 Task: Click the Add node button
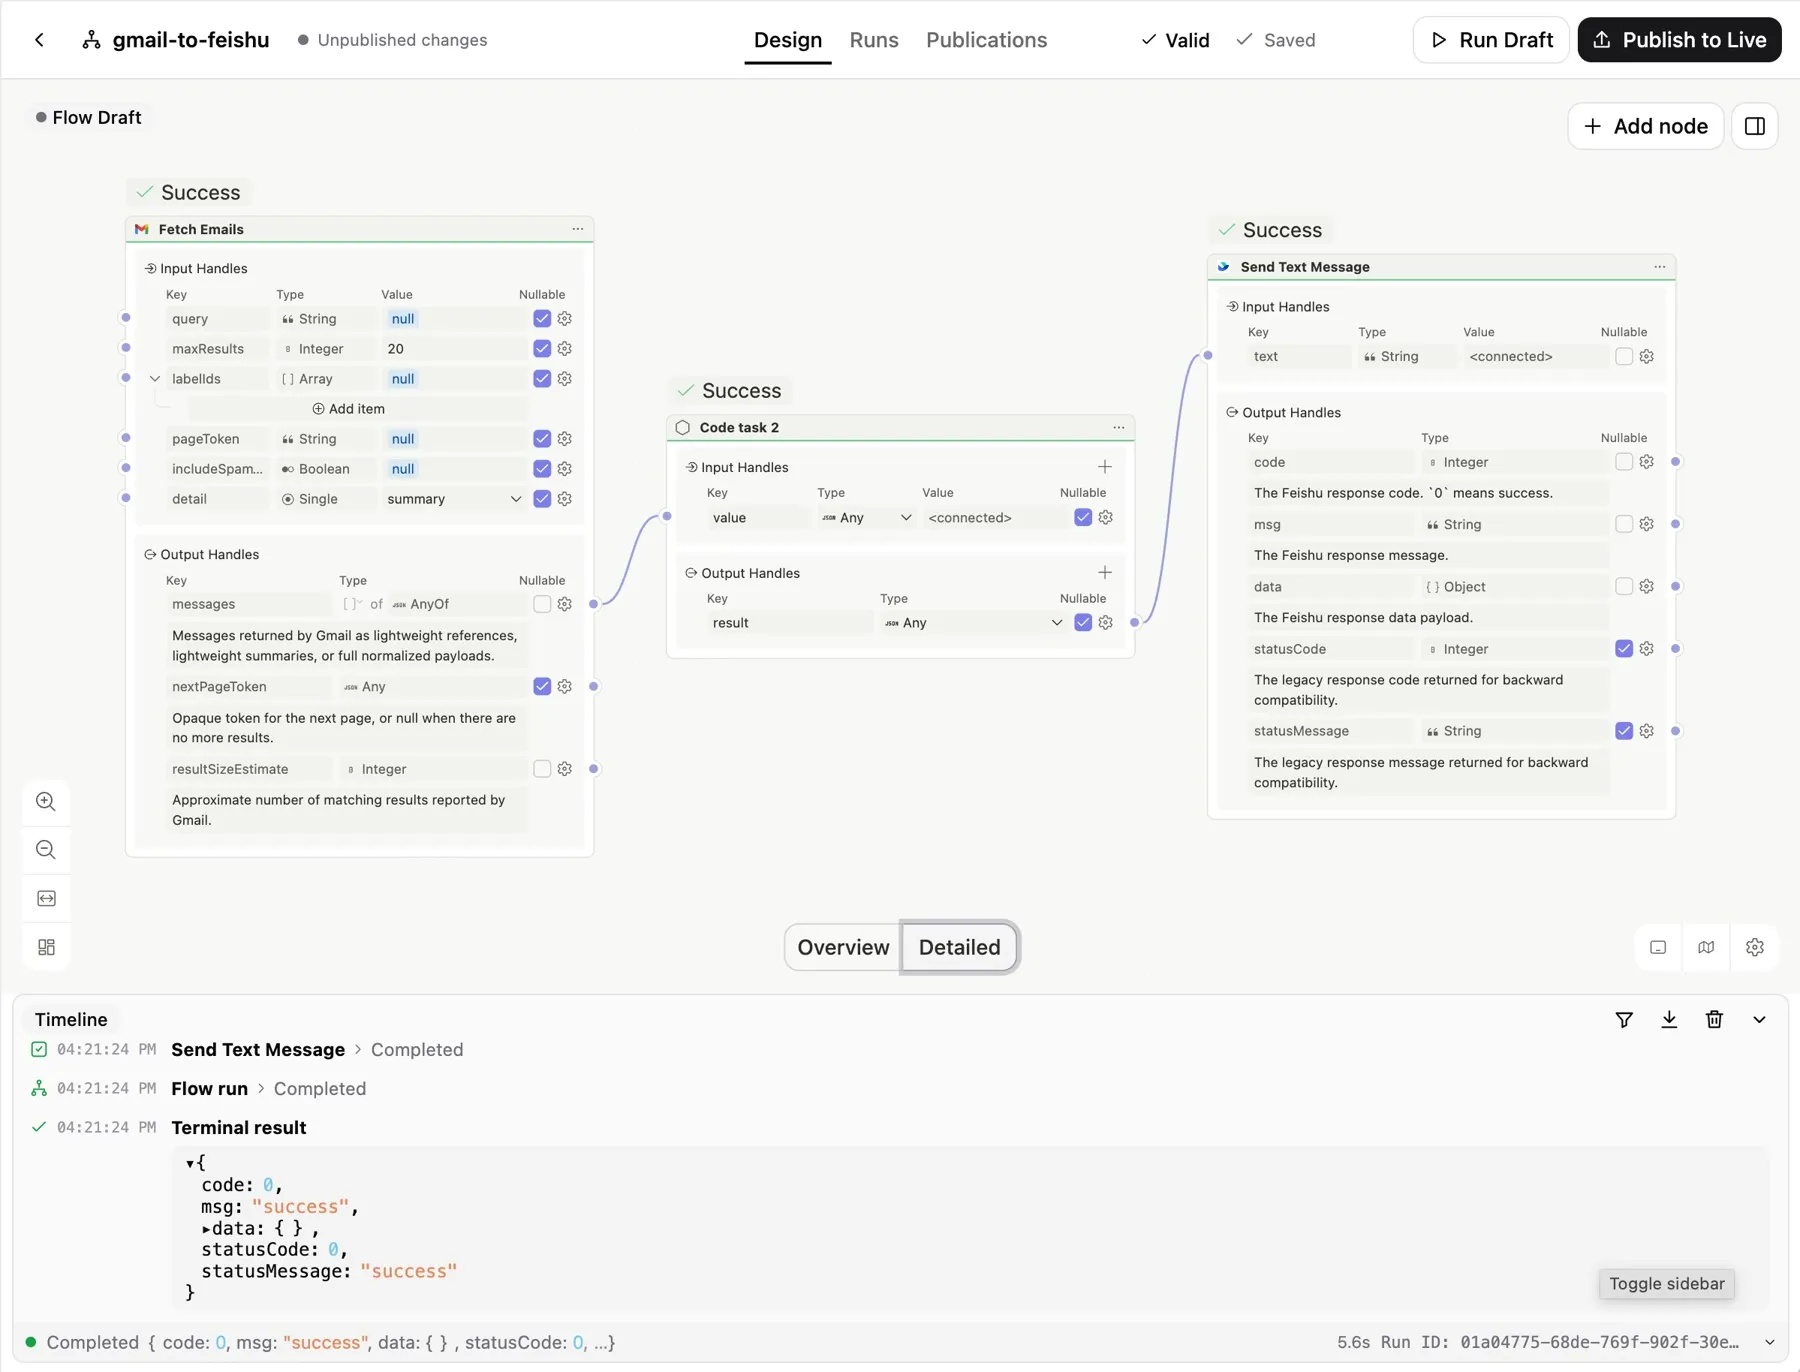(1645, 126)
